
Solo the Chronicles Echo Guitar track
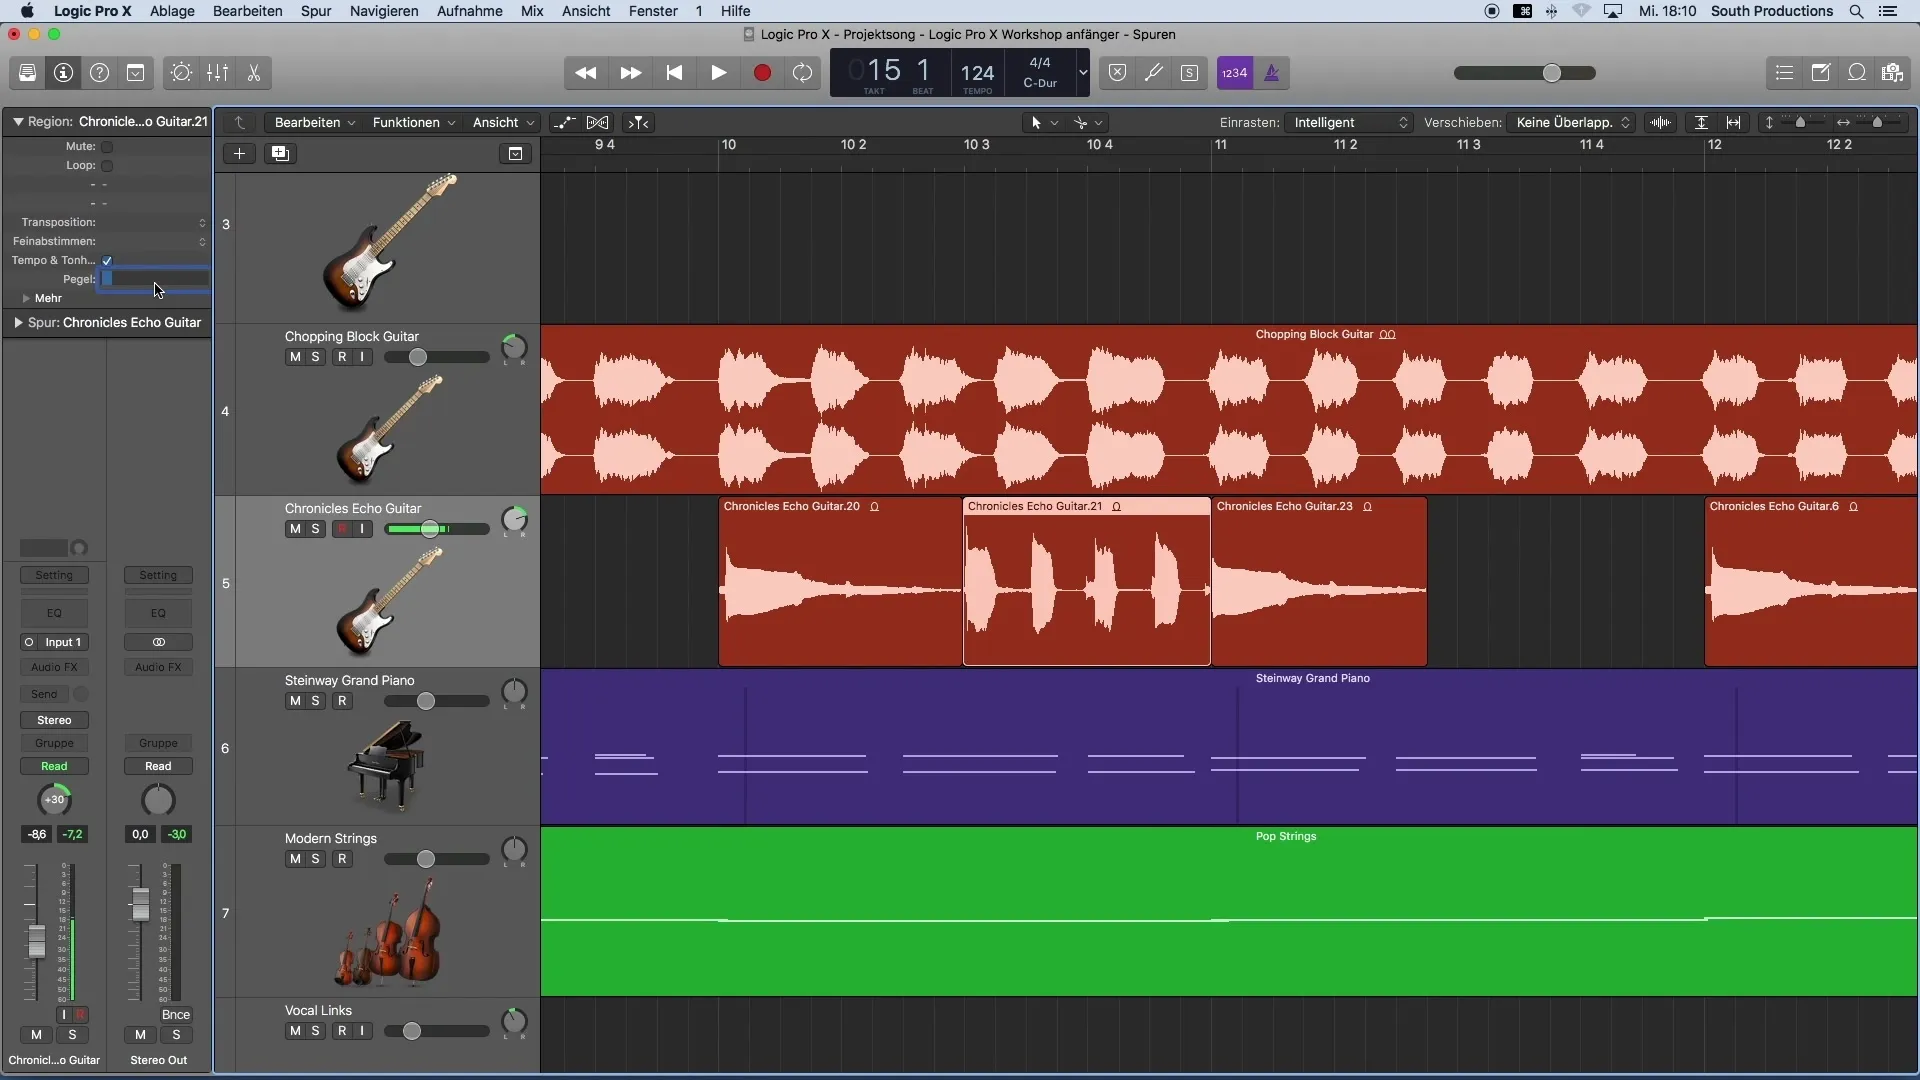[316, 529]
